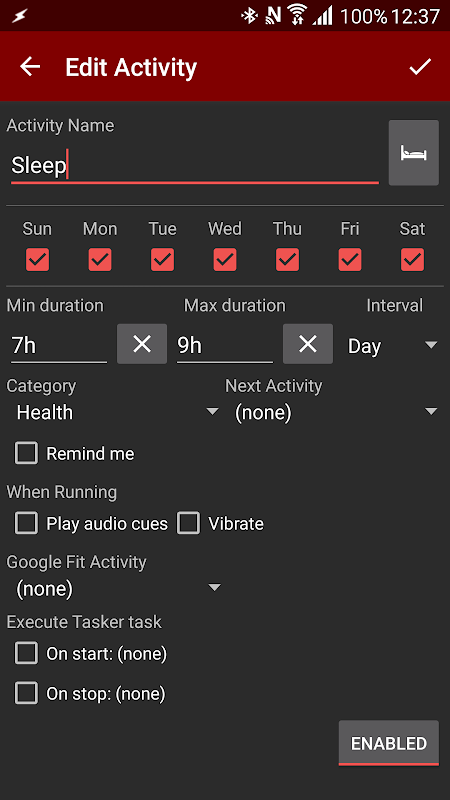The width and height of the screenshot is (450, 800).
Task: Tap the lightning bolt notification icon
Action: point(19,17)
